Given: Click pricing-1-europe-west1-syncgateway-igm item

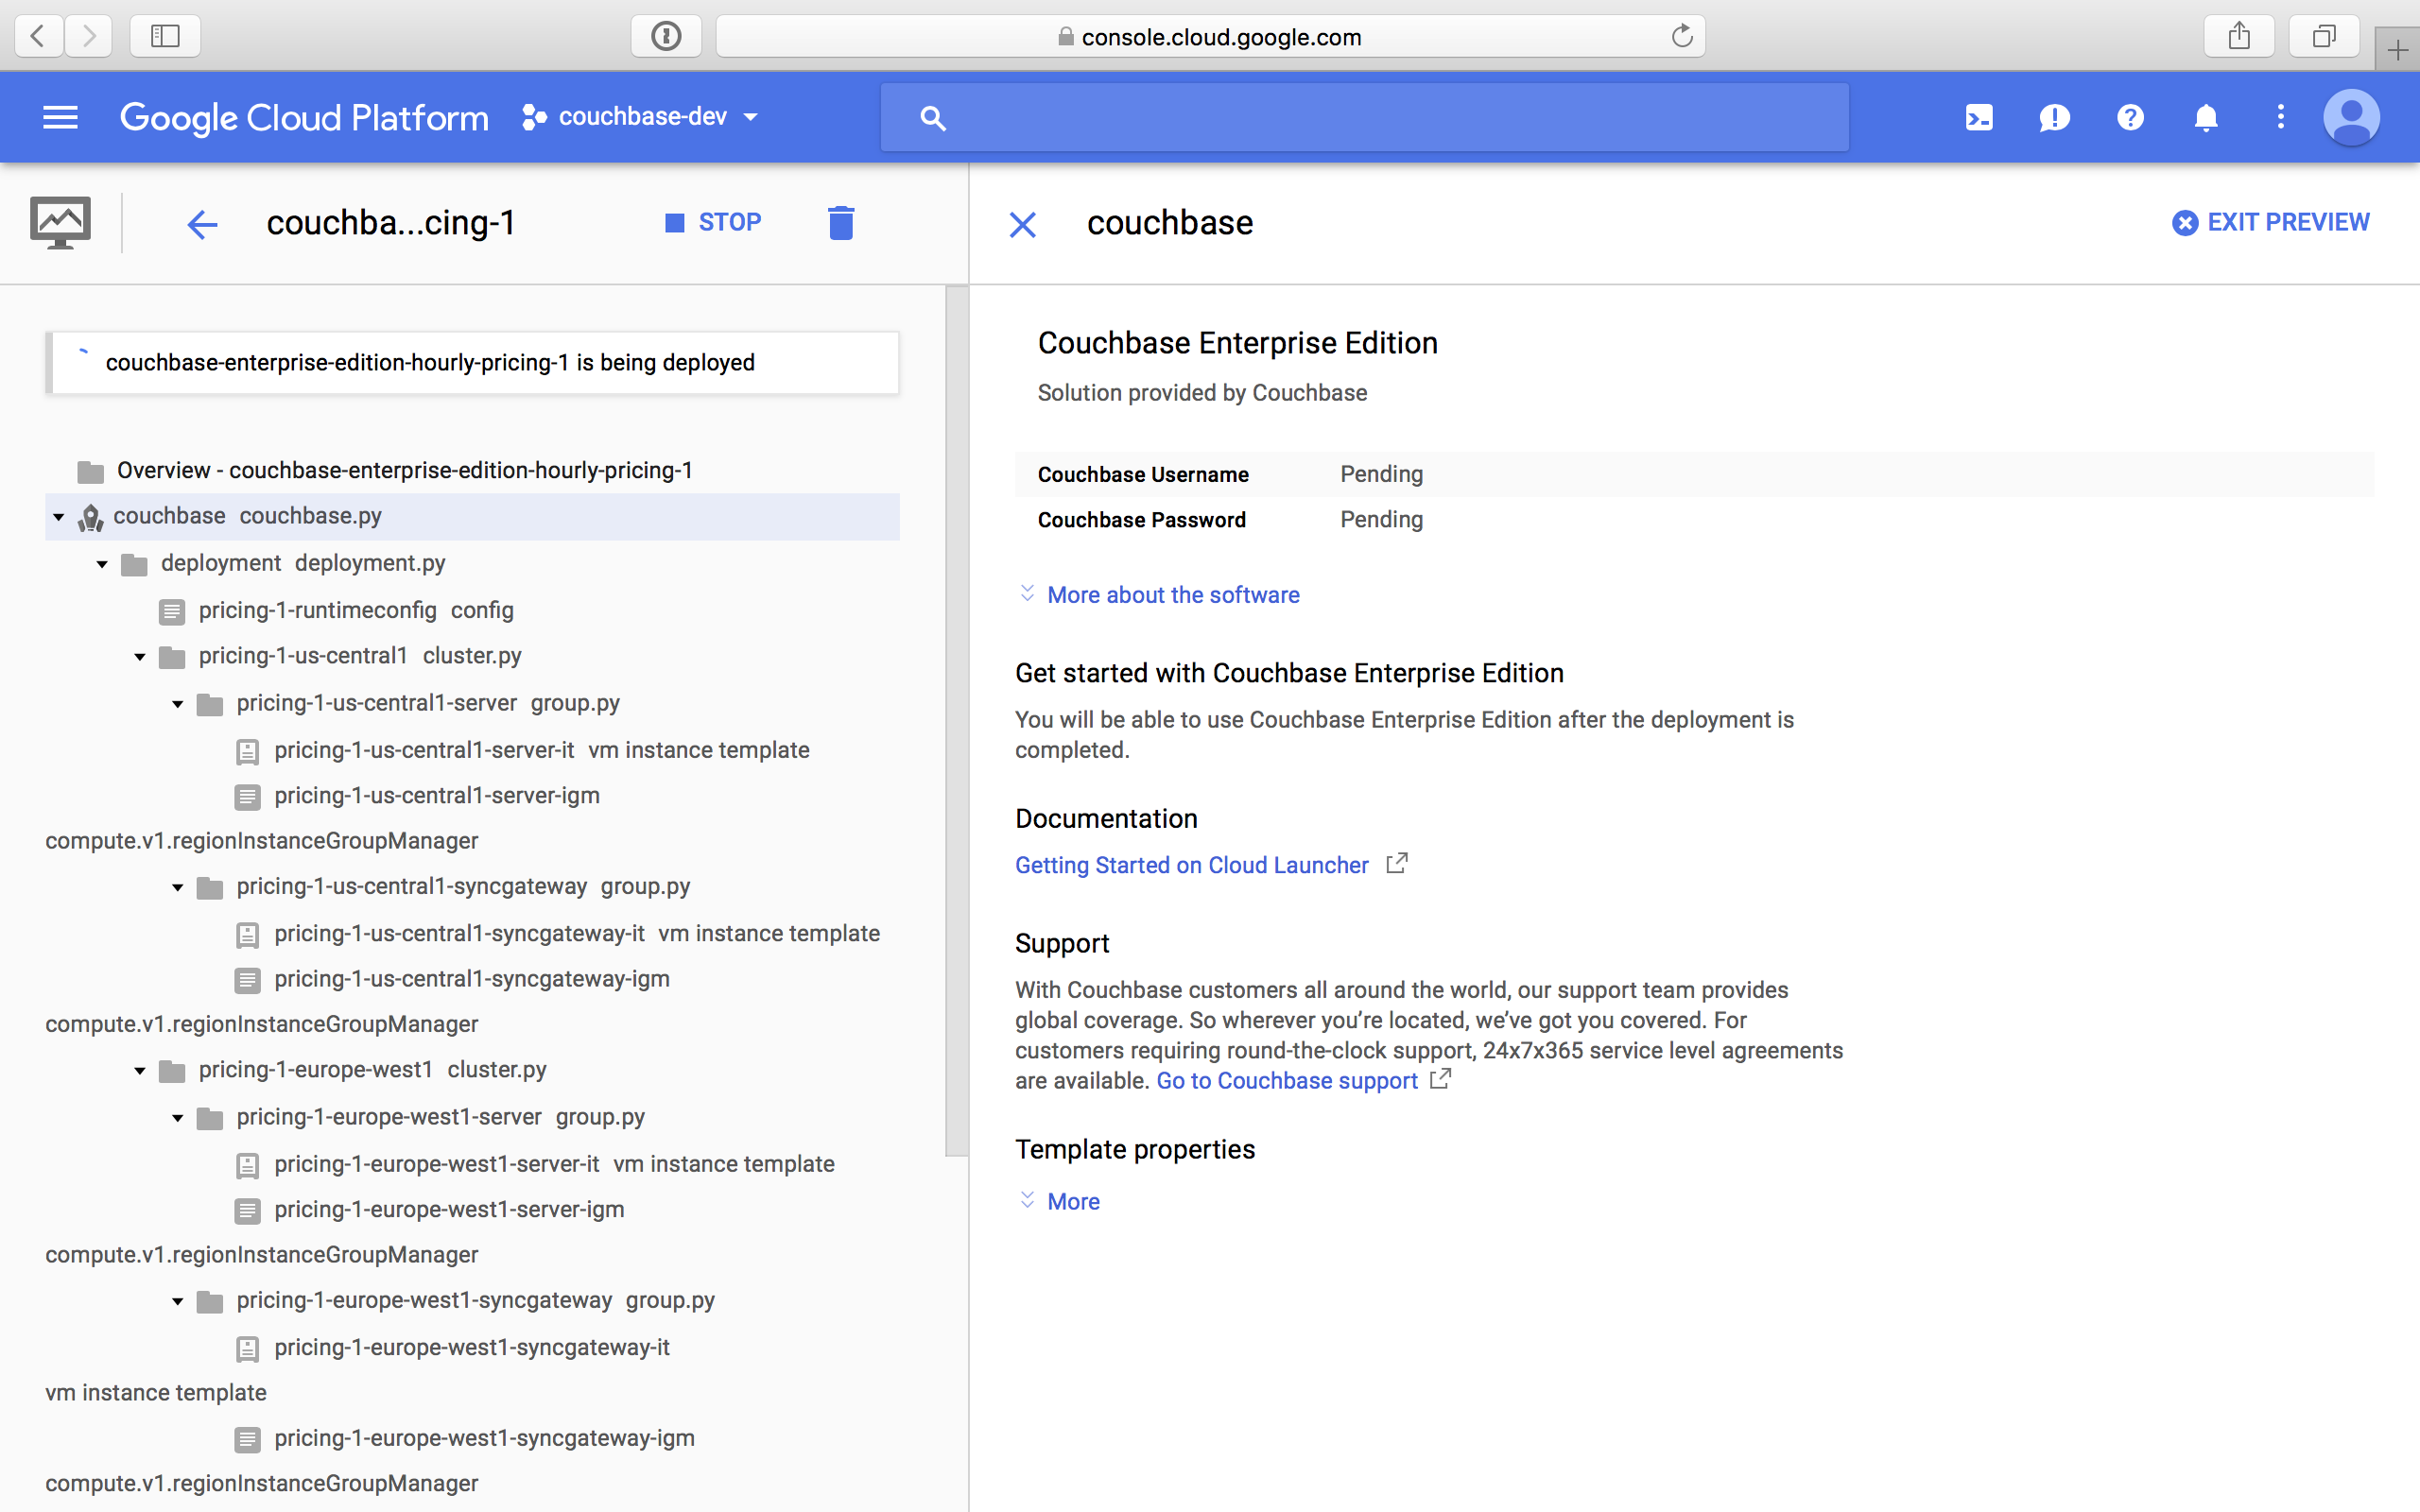Looking at the screenshot, I should pos(484,1437).
